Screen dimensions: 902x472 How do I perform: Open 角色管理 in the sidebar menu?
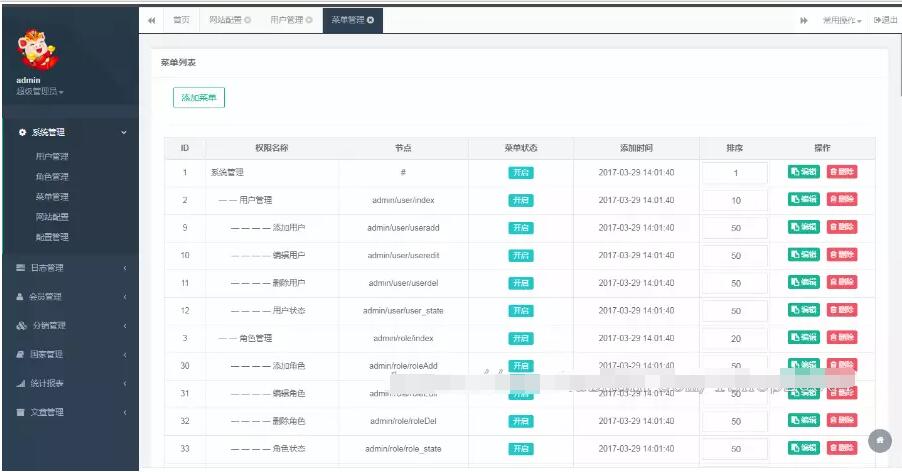(x=52, y=176)
